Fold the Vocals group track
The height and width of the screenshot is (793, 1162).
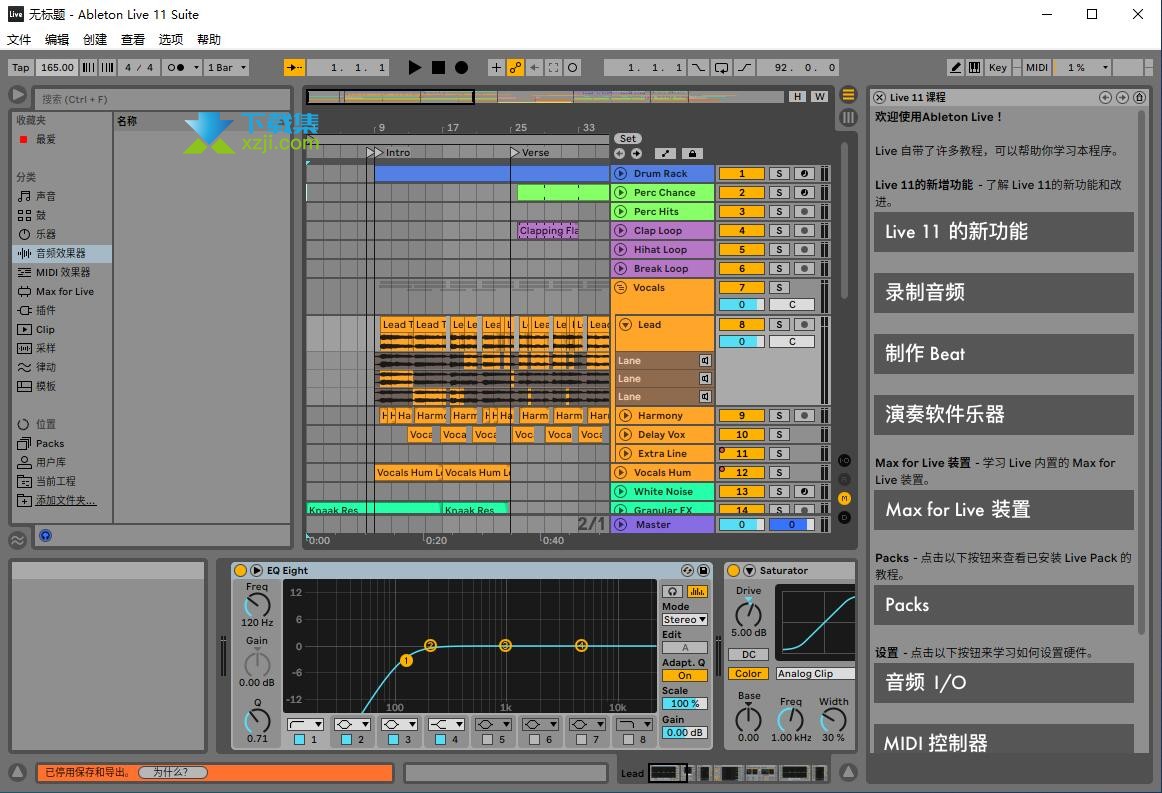pyautogui.click(x=620, y=288)
